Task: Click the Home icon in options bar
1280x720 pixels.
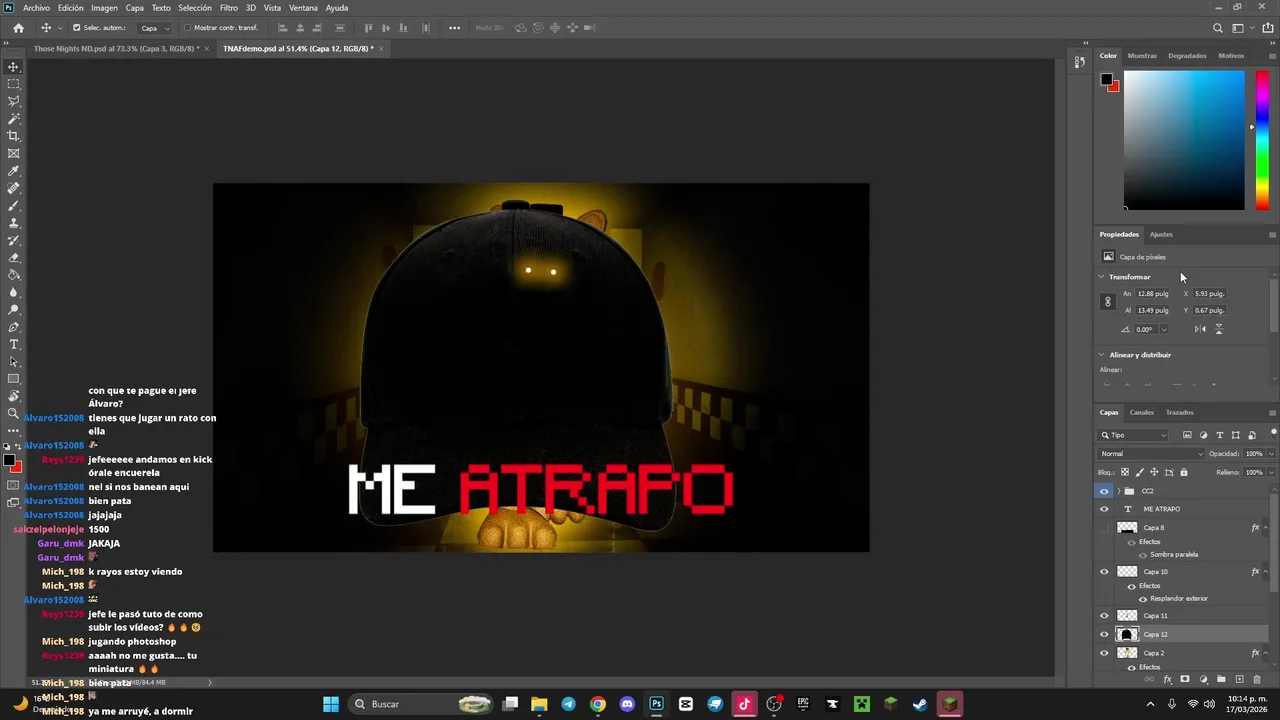Action: [x=18, y=28]
